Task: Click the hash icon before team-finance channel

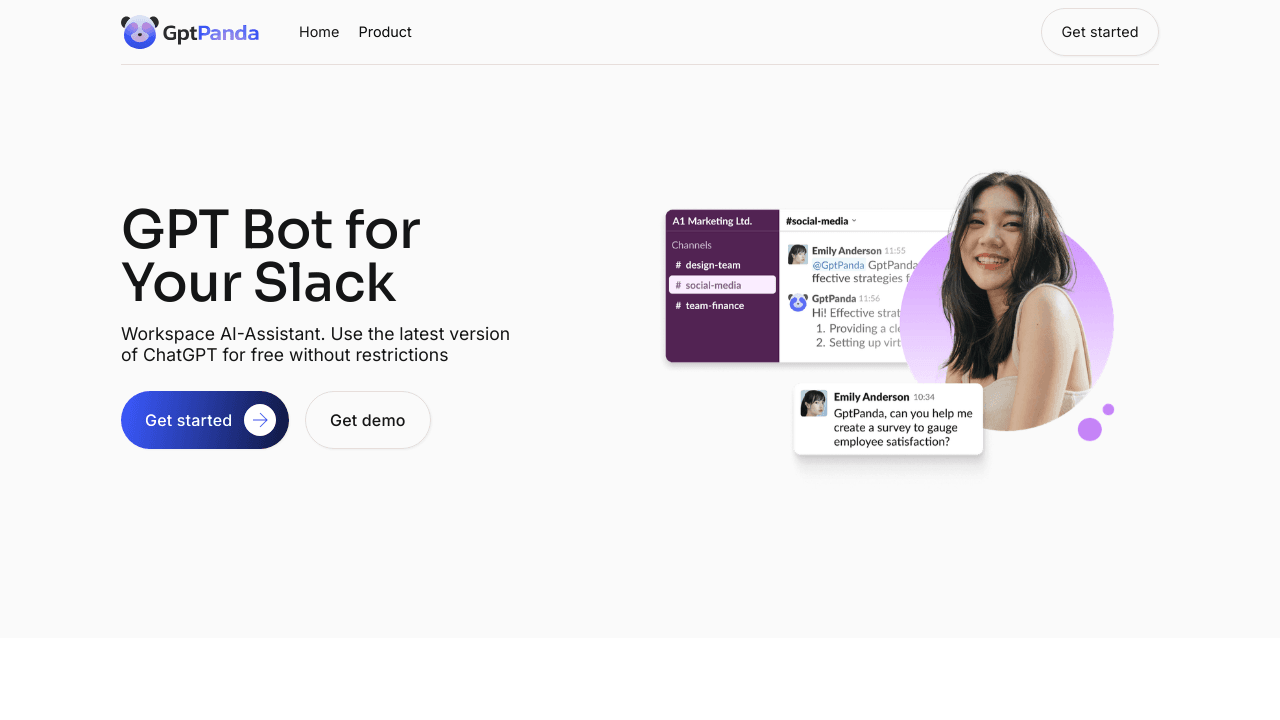Action: 678,305
